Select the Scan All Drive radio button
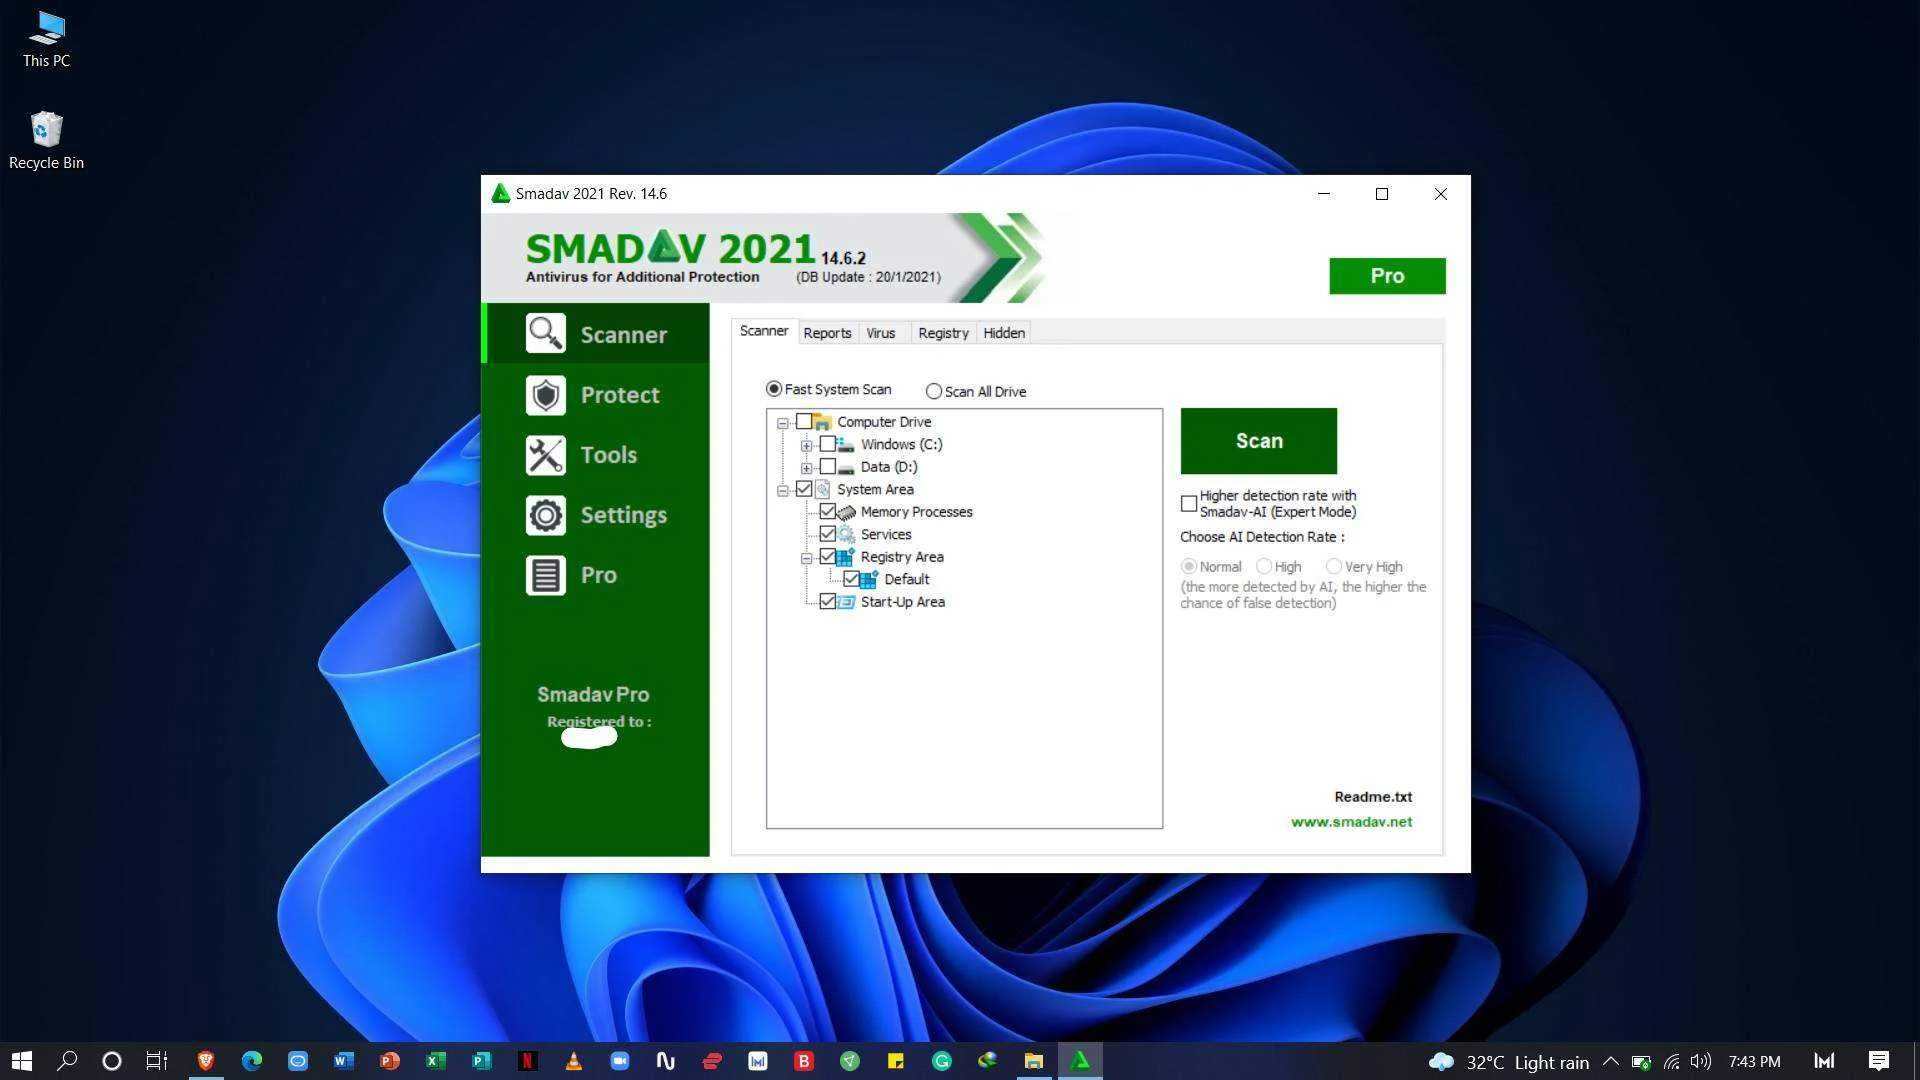1920x1080 pixels. tap(933, 391)
